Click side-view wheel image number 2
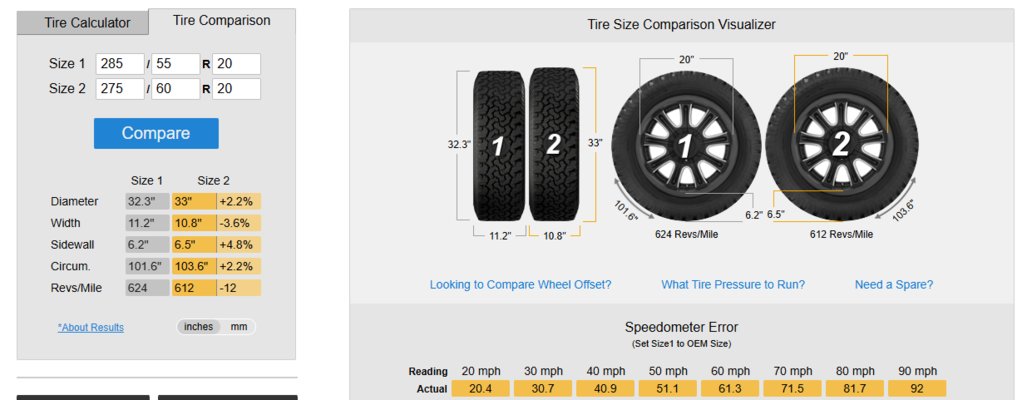Image resolution: width=1022 pixels, height=400 pixels. coord(841,145)
